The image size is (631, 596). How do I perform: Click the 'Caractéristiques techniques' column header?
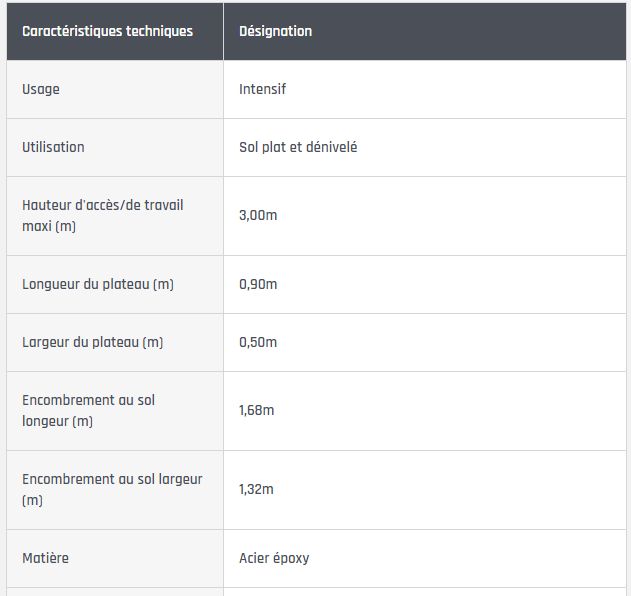107,31
